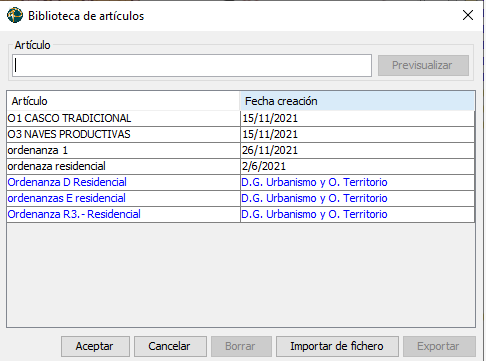Click the Exportar button
This screenshot has height=361, width=486.
(x=439, y=346)
